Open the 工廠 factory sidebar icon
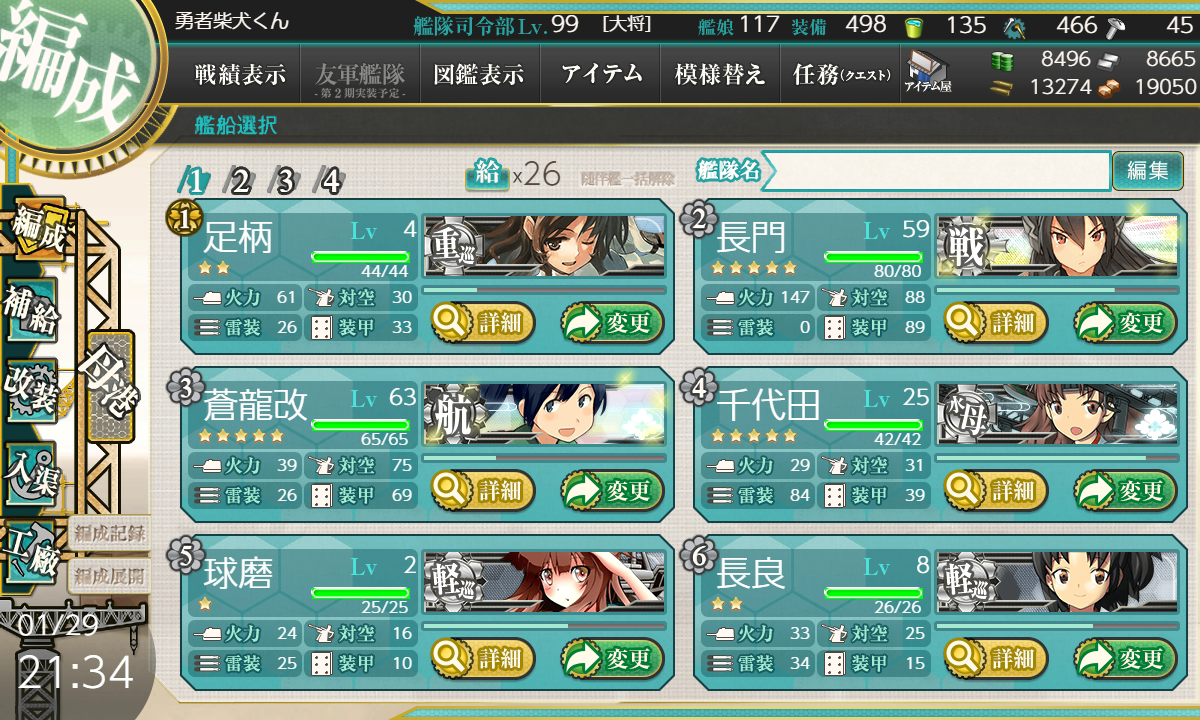 (x=31, y=549)
